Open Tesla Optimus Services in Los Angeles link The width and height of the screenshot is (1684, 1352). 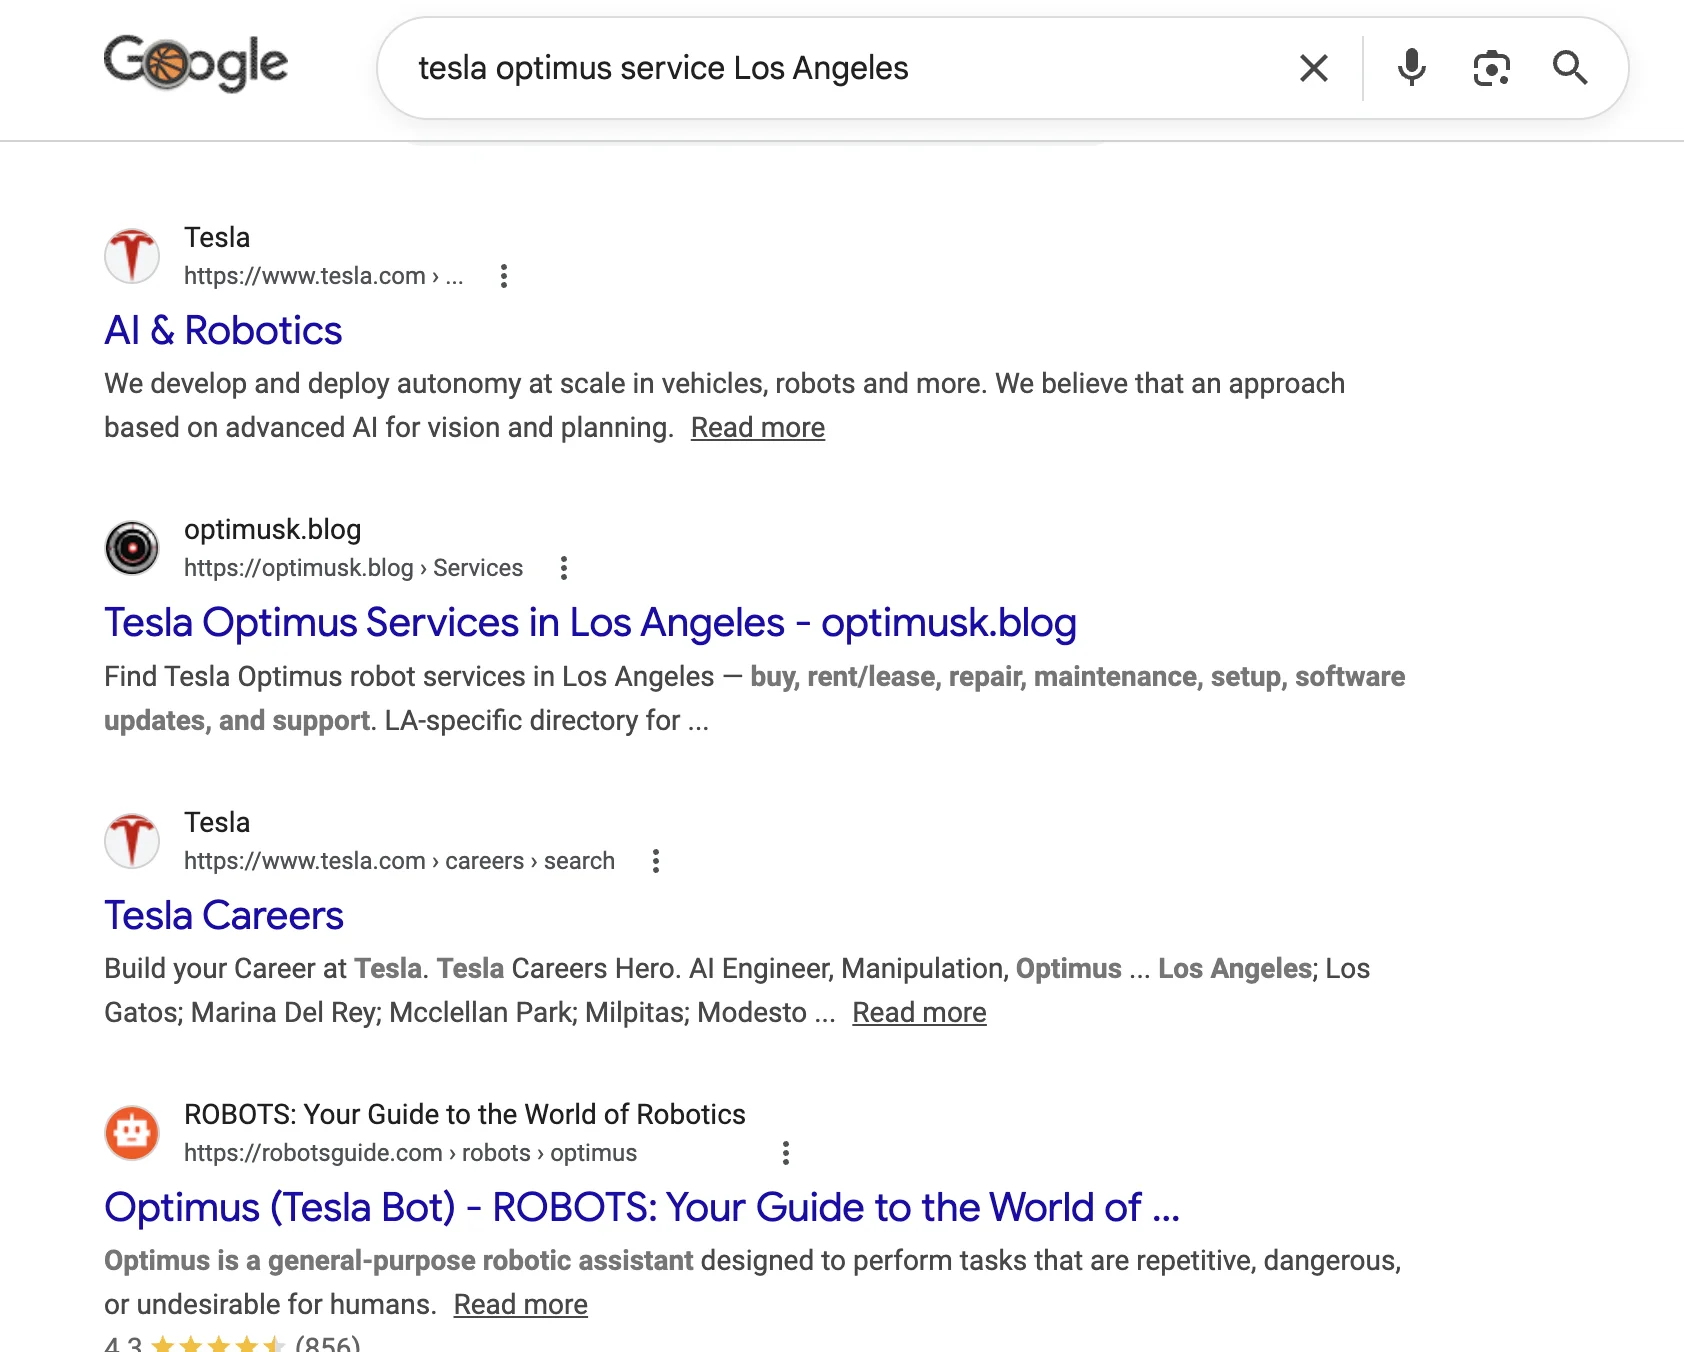pyautogui.click(x=590, y=622)
